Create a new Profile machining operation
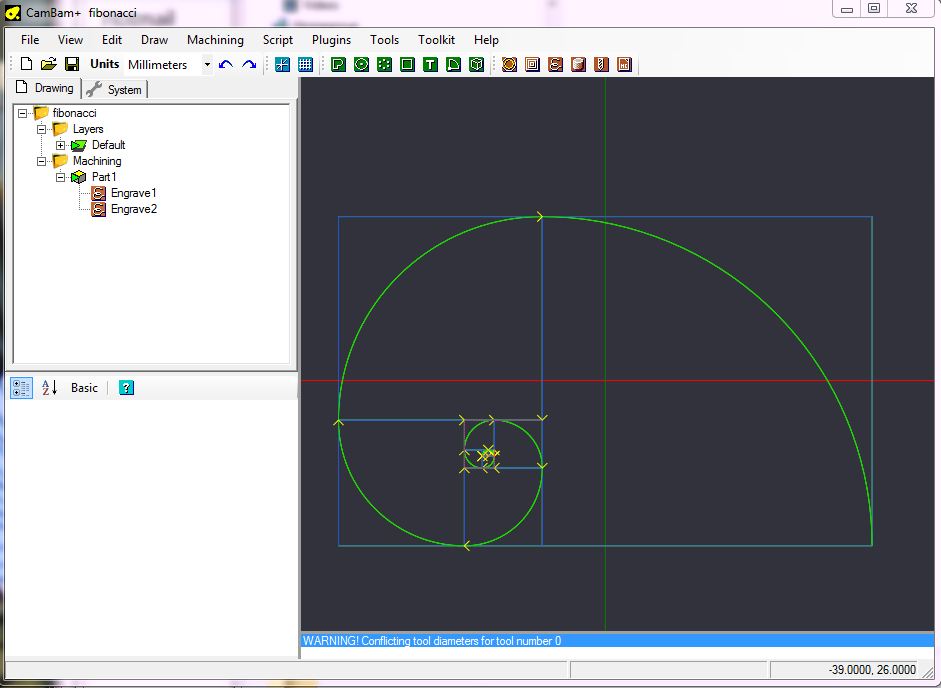The height and width of the screenshot is (688, 941). coord(509,64)
